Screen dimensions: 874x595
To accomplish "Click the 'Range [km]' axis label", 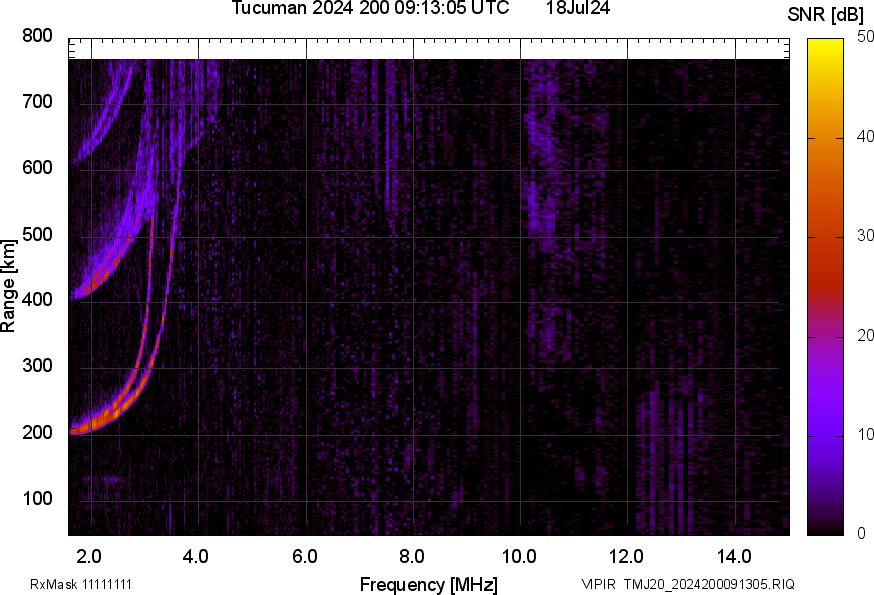I will coord(8,286).
